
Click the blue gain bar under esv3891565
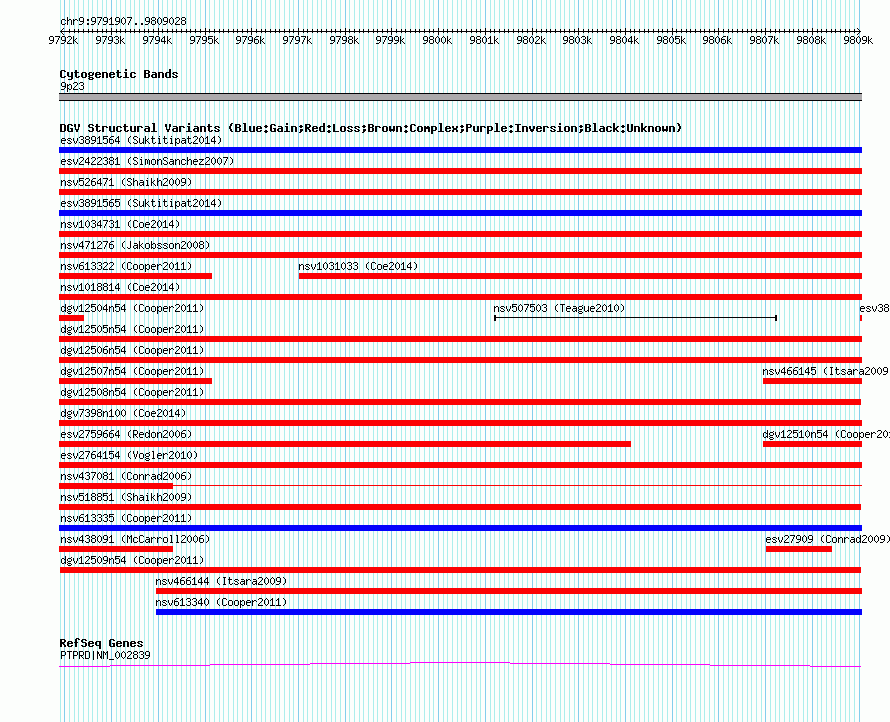460,213
